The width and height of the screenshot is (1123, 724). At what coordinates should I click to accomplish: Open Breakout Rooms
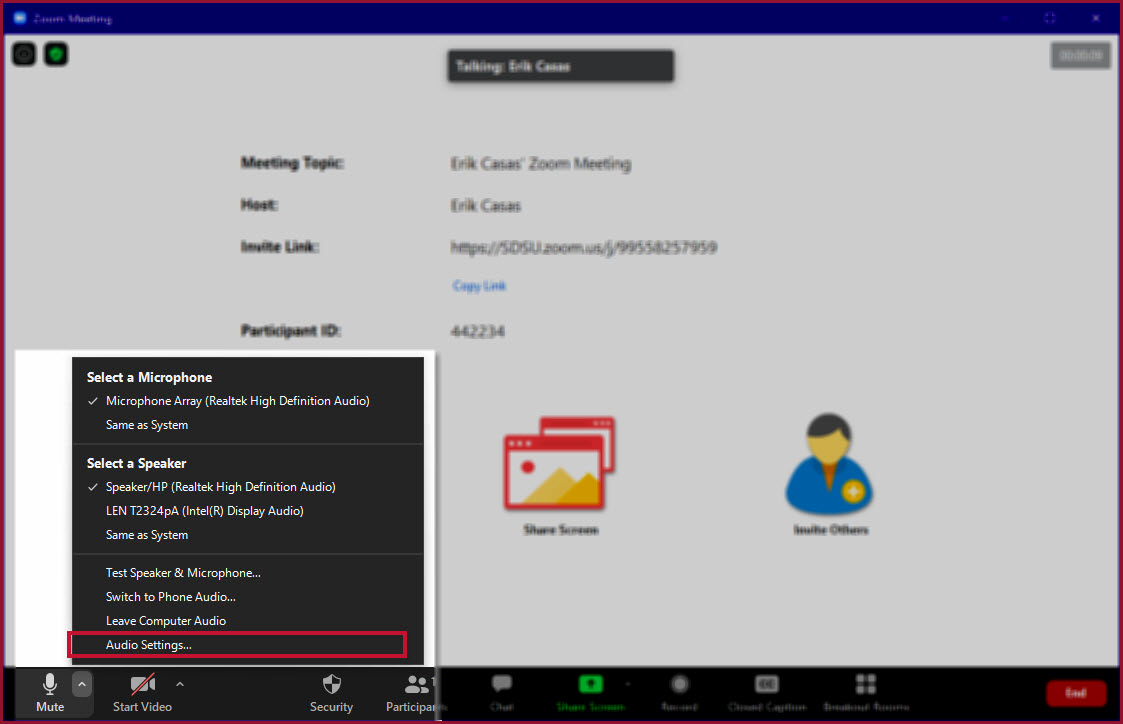866,692
